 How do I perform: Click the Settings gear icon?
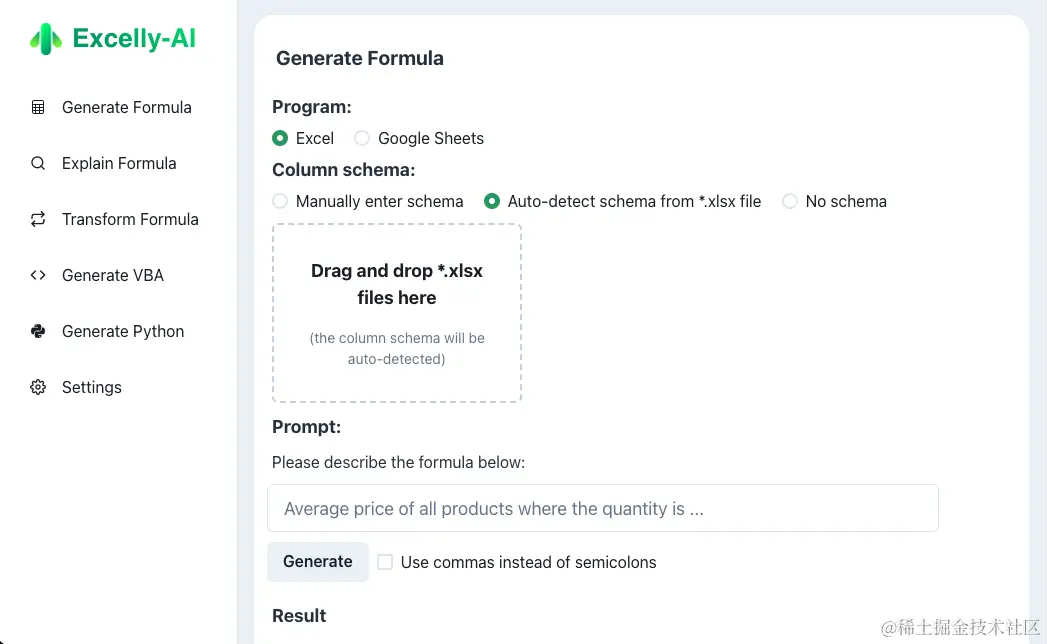coord(38,387)
